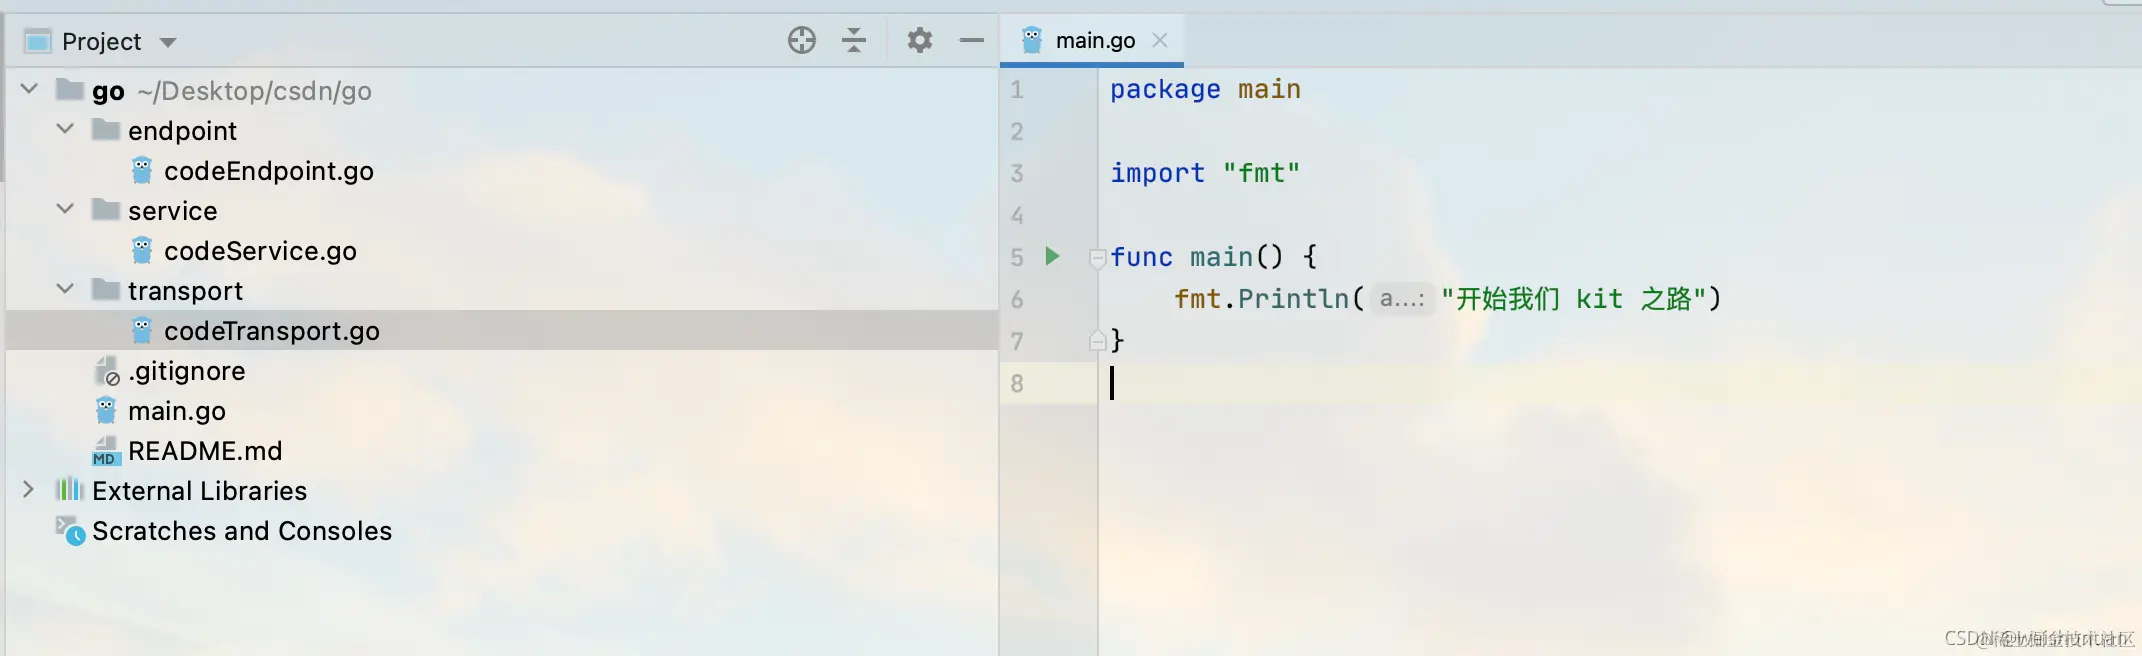The image size is (2142, 656).
Task: Select codeEndpoint.go file
Action: (x=268, y=171)
